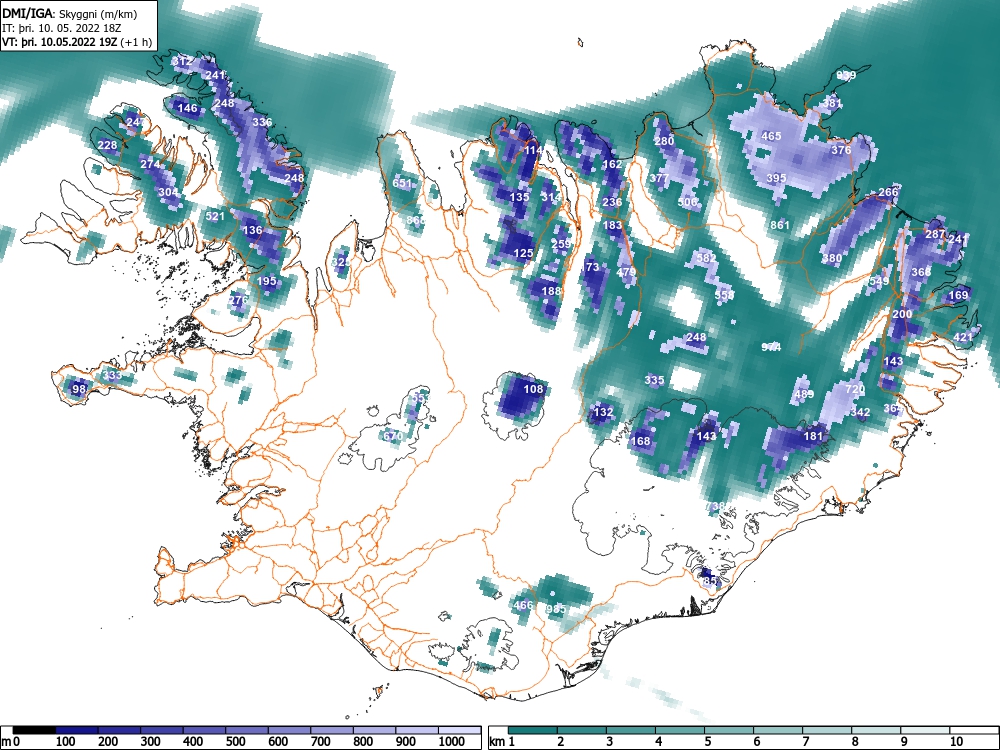Click the visibility value '479' on the map
1000x750 pixels.
[x=626, y=272]
